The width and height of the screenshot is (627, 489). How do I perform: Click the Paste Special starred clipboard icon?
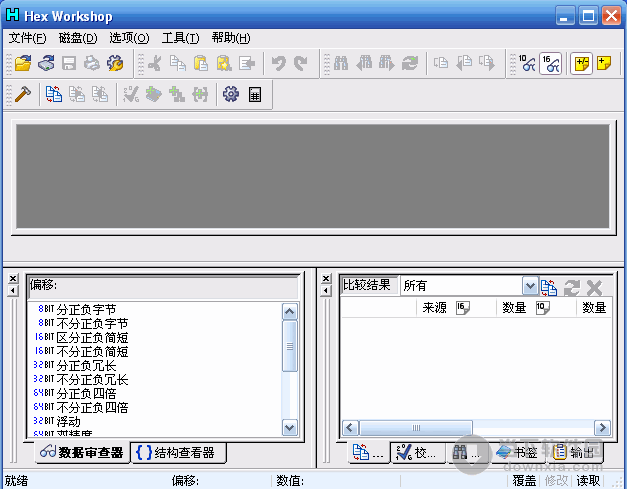tap(224, 63)
